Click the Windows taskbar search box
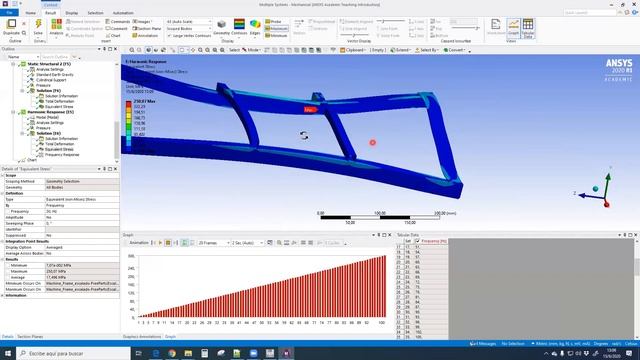 73,353
